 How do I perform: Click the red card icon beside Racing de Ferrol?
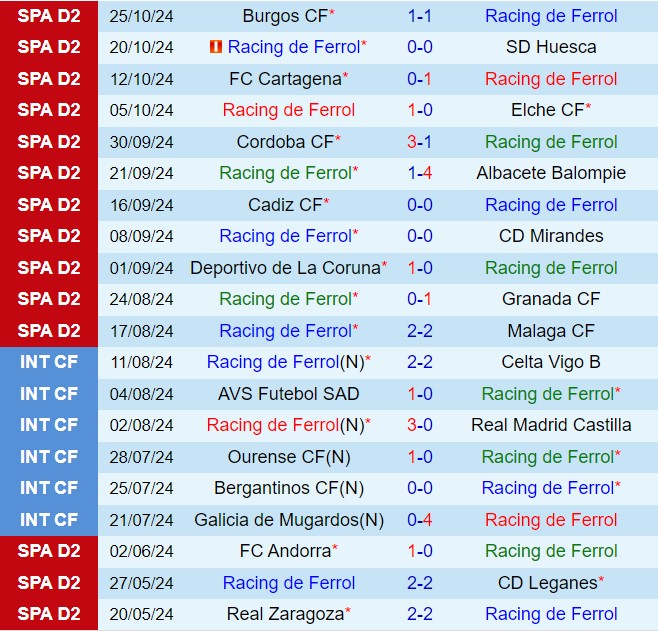pos(216,47)
